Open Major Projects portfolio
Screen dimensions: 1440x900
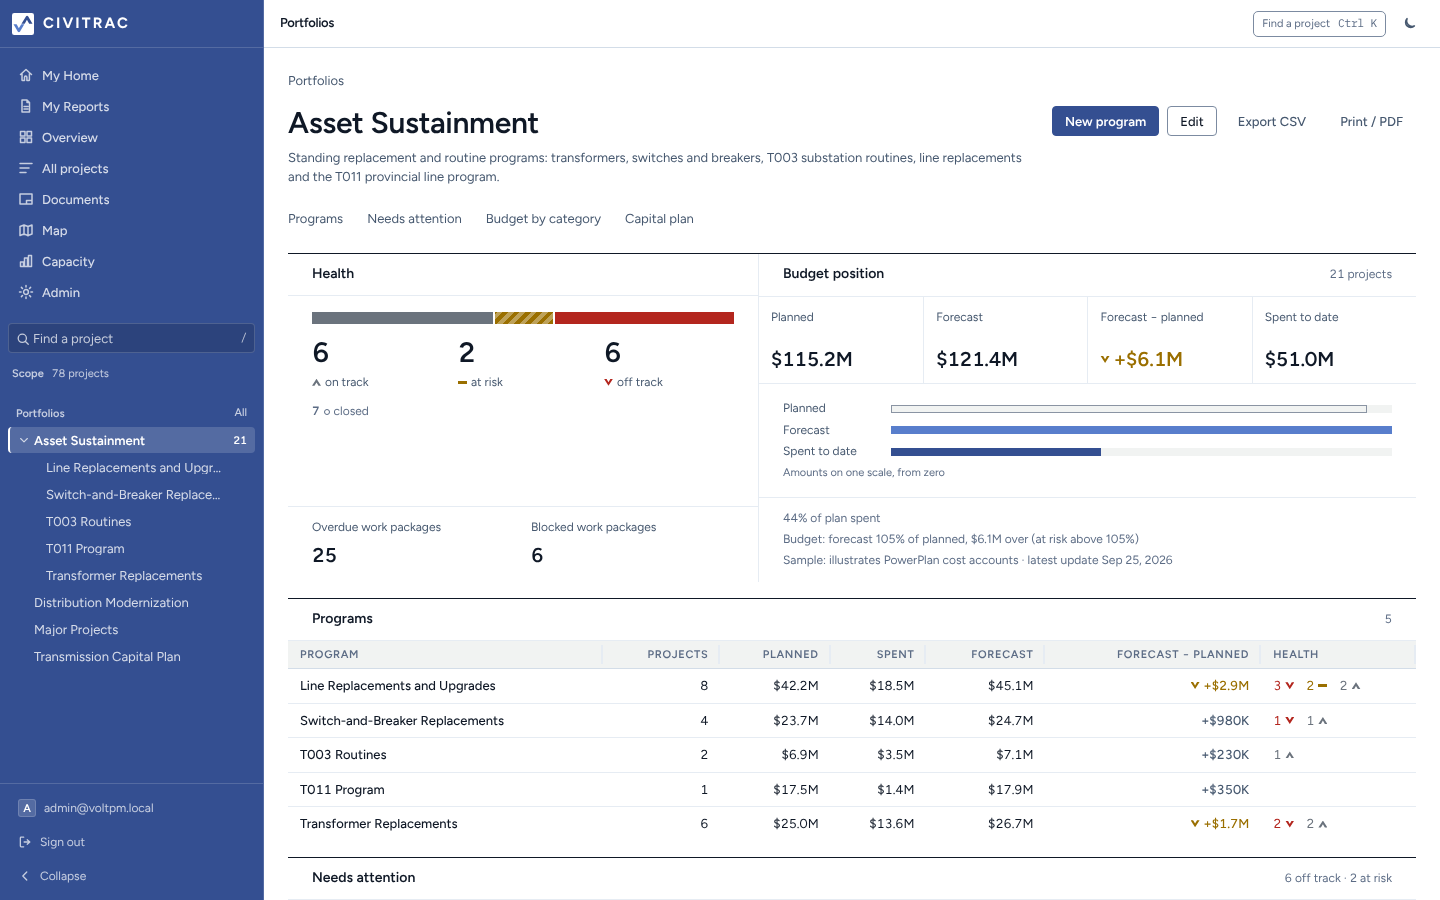click(x=76, y=629)
